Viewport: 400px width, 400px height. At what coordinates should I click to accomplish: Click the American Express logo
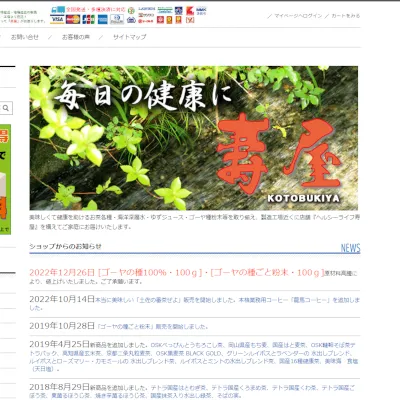tap(103, 19)
